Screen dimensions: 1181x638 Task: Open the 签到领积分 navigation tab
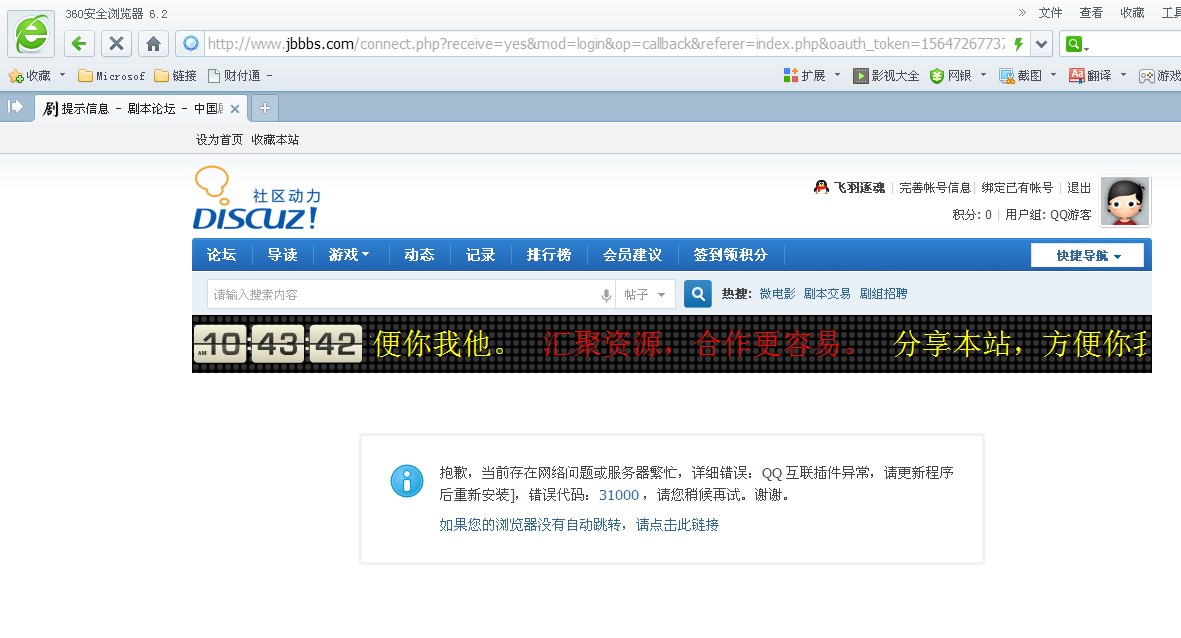coord(731,255)
